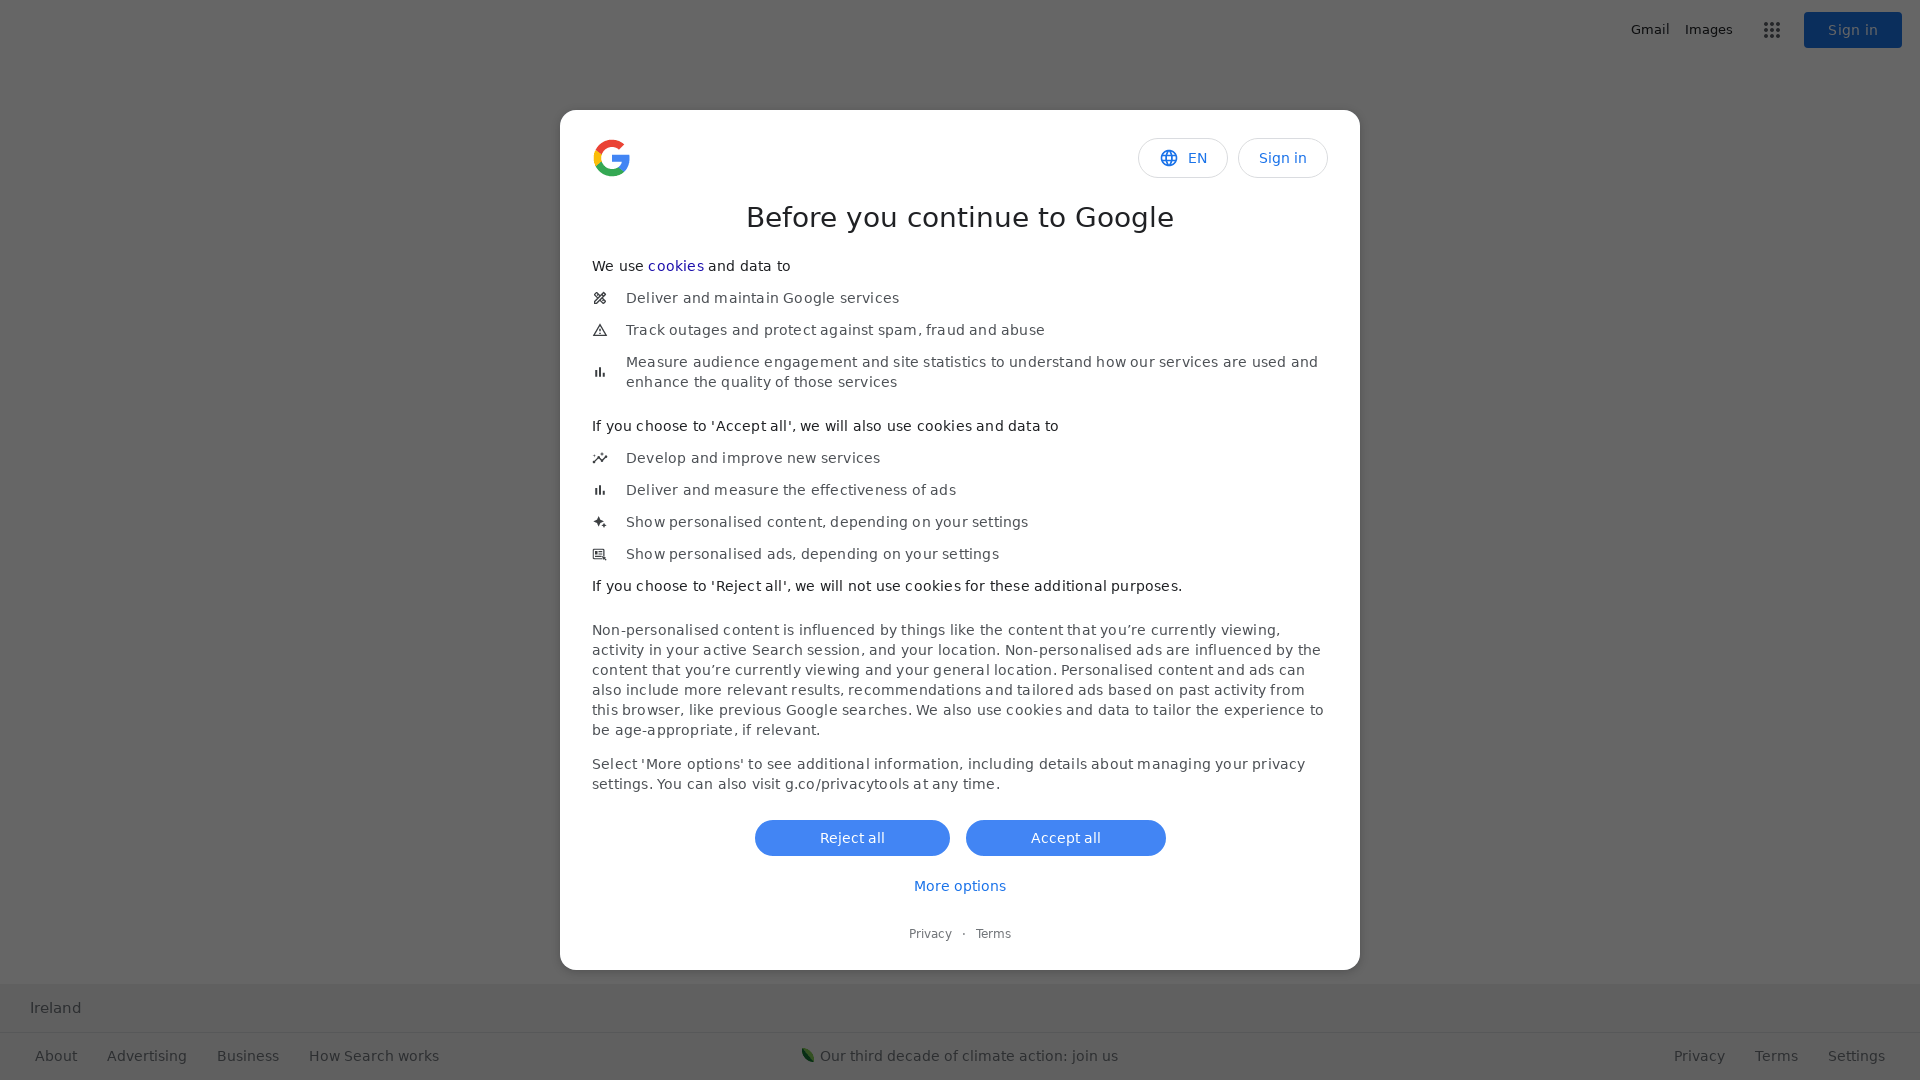This screenshot has width=1920, height=1080.
Task: Open the Google apps grid launcher
Action: click(1771, 29)
